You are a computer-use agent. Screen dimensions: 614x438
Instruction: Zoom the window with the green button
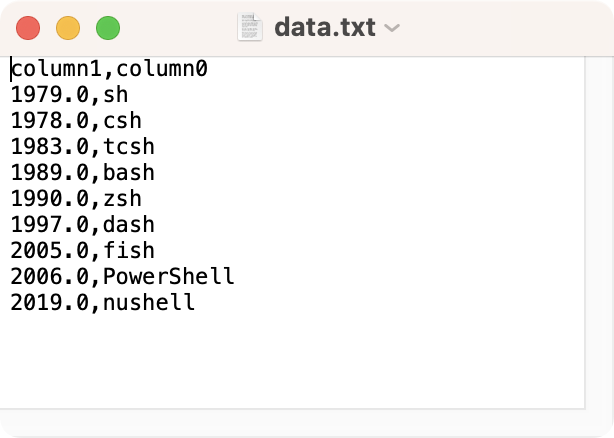click(107, 28)
